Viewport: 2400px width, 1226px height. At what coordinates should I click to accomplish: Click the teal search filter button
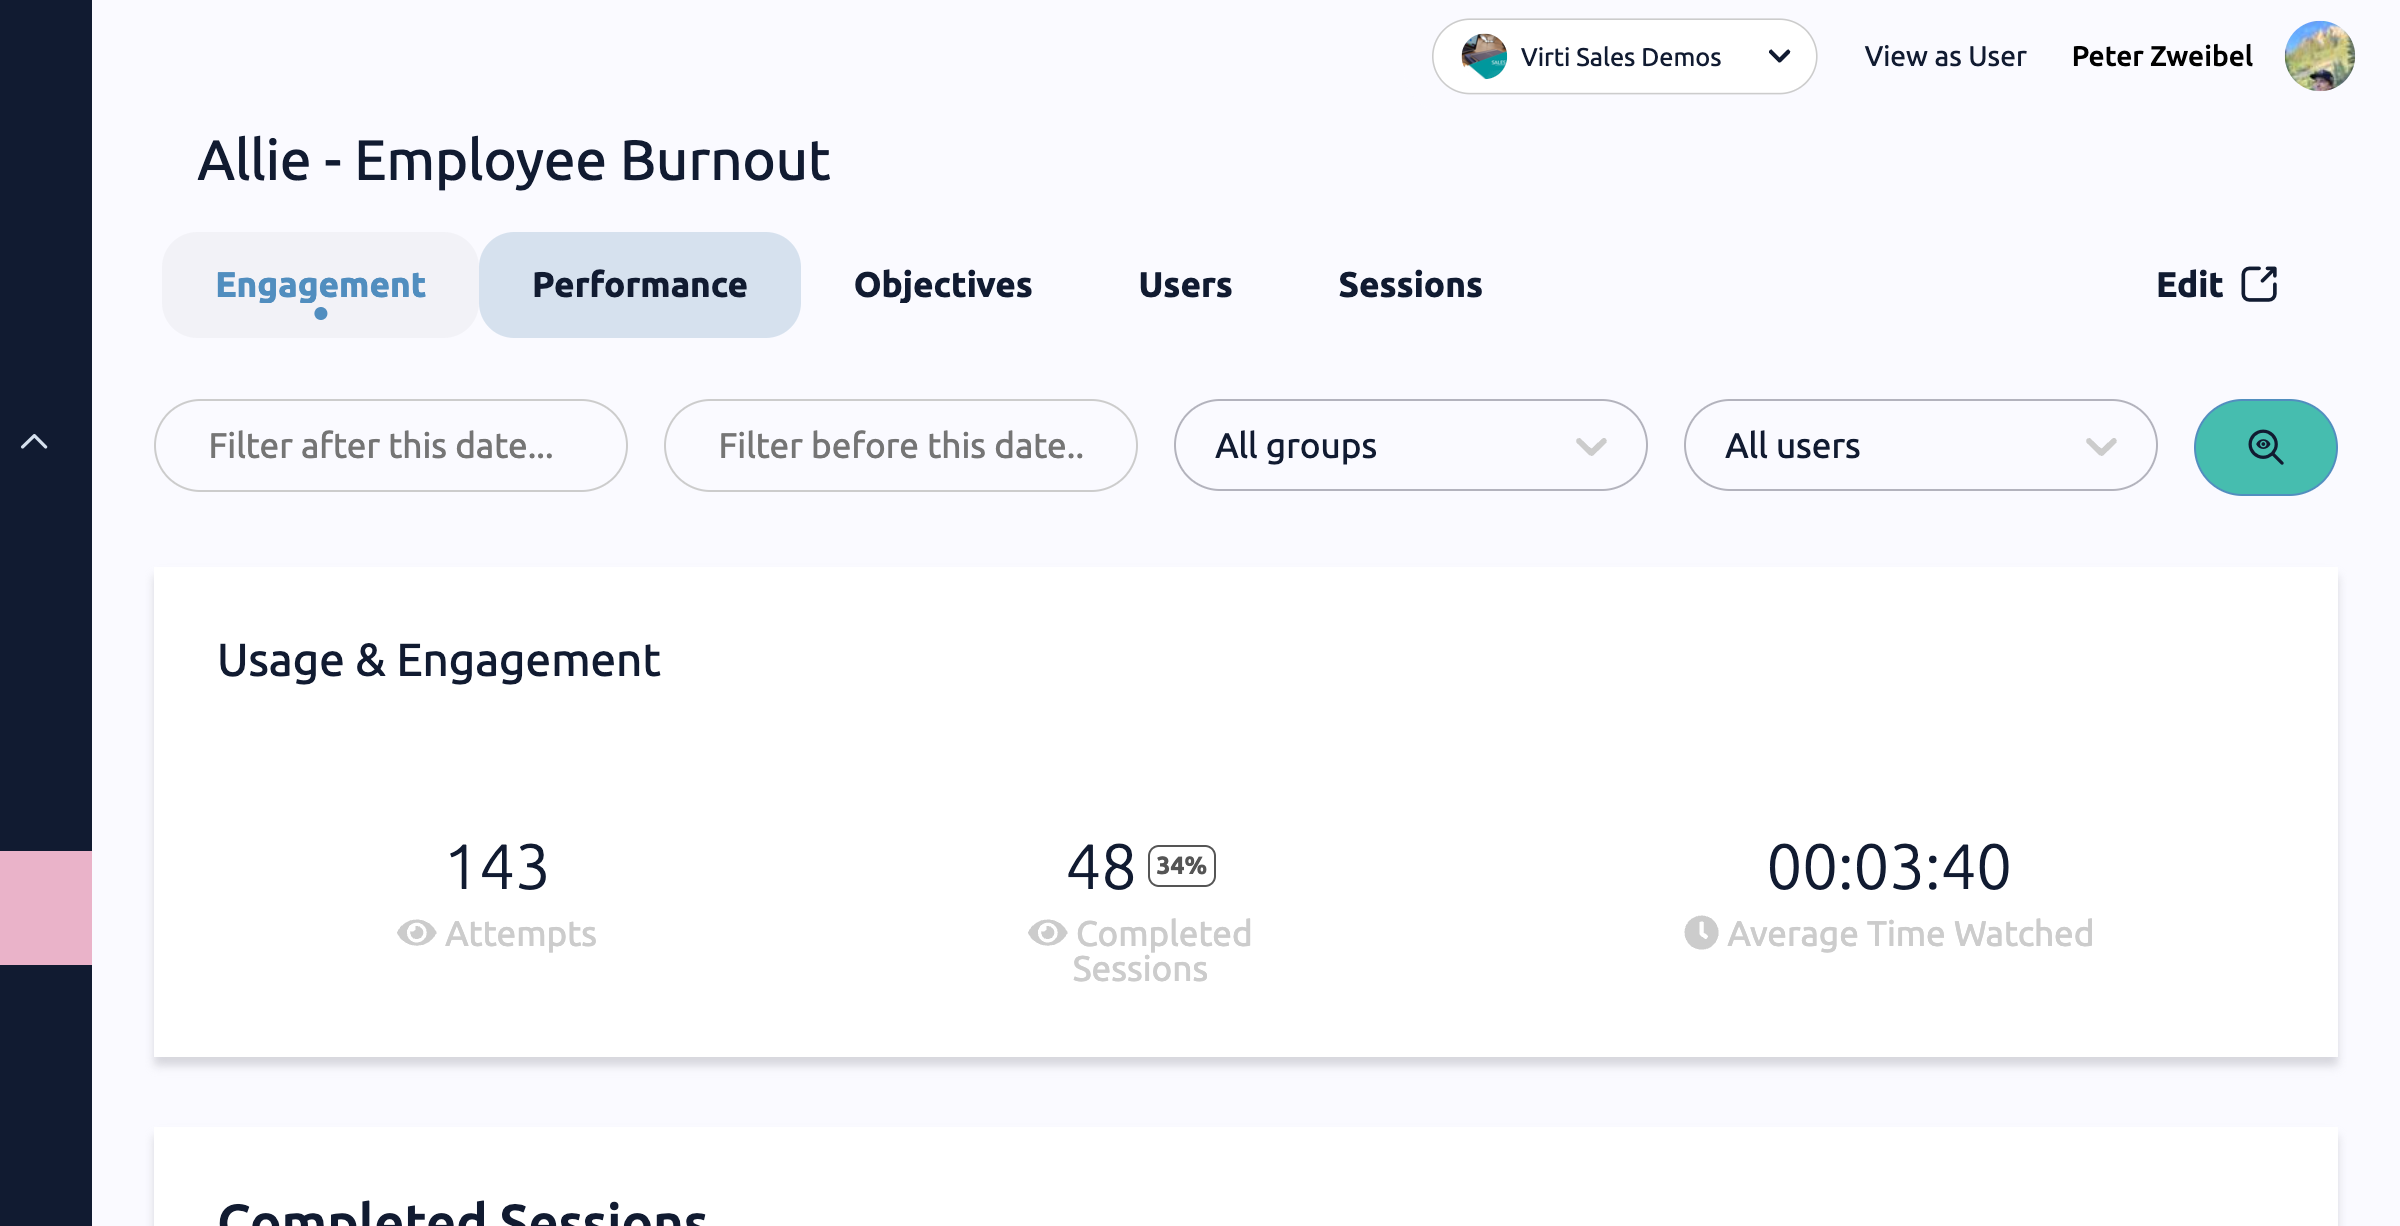tap(2265, 447)
